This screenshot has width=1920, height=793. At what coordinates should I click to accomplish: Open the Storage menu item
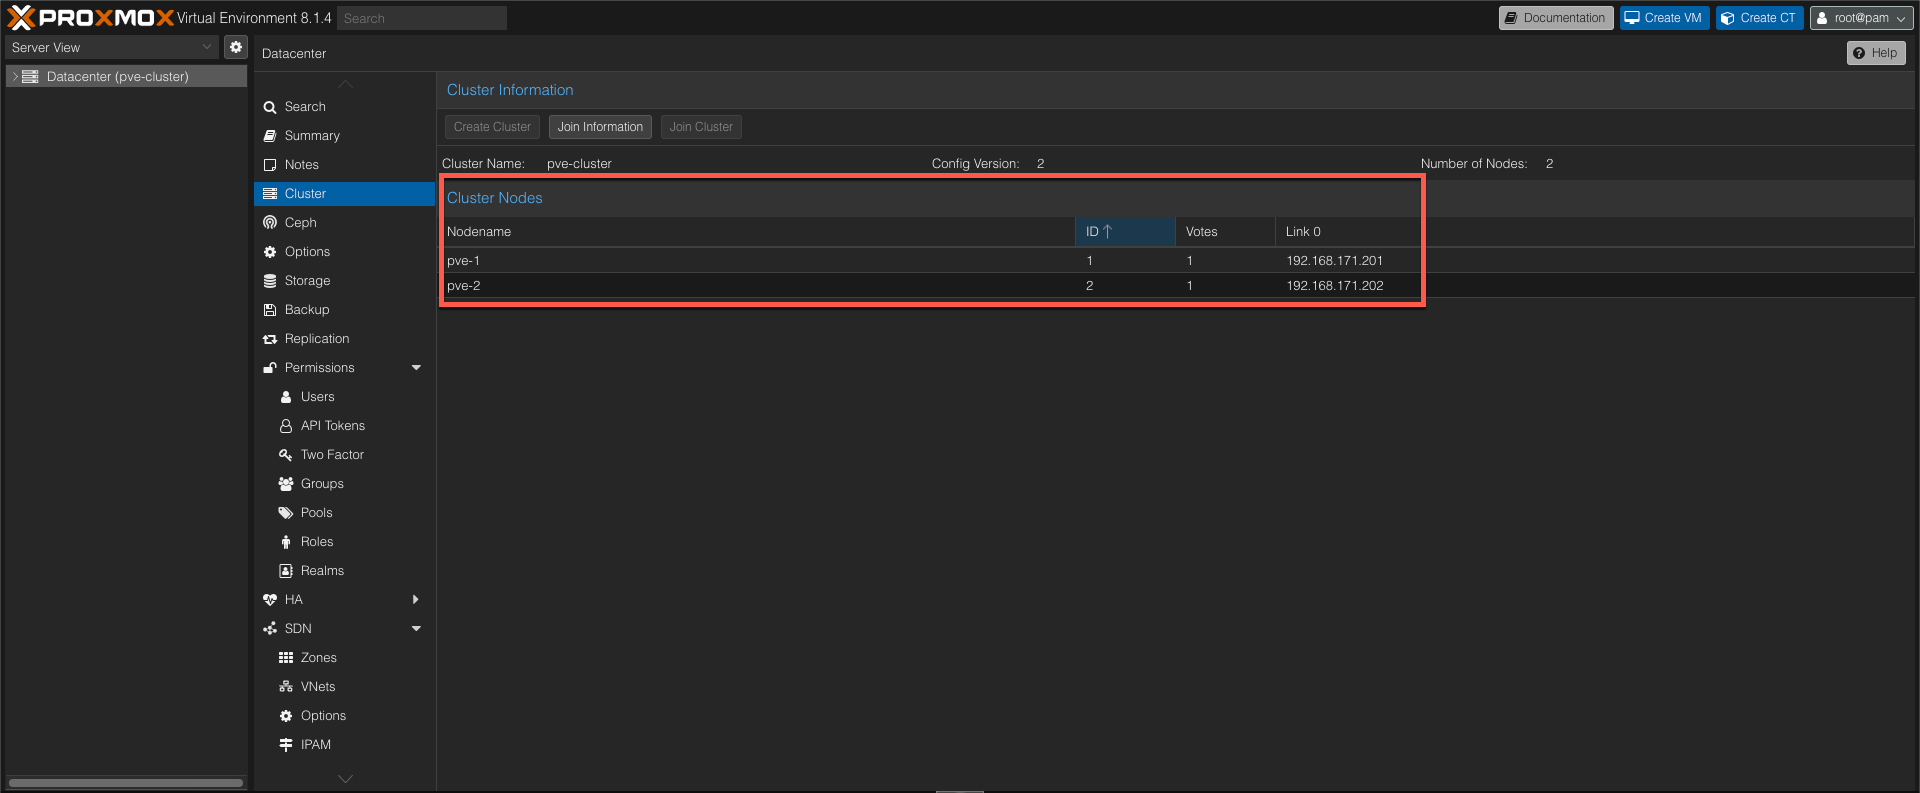(x=345, y=281)
